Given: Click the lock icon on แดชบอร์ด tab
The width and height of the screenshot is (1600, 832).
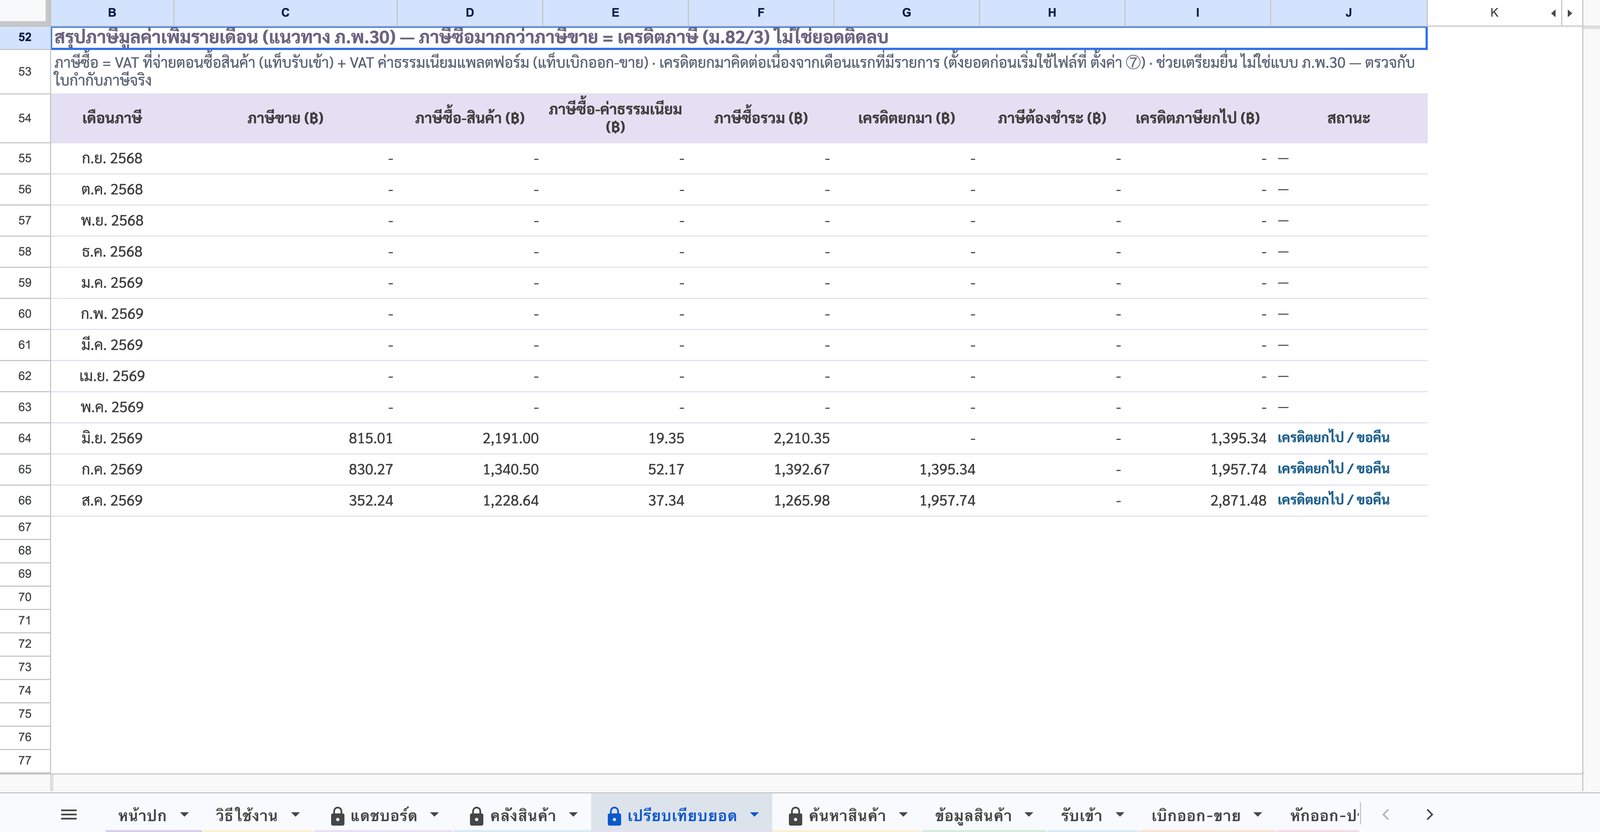Looking at the screenshot, I should [x=337, y=816].
